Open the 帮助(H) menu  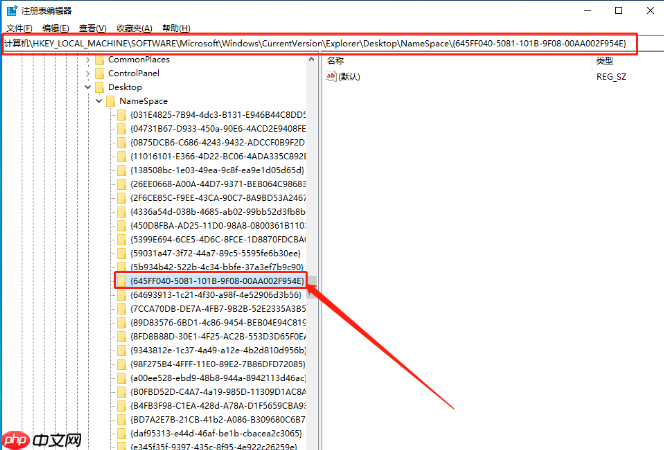(x=176, y=28)
